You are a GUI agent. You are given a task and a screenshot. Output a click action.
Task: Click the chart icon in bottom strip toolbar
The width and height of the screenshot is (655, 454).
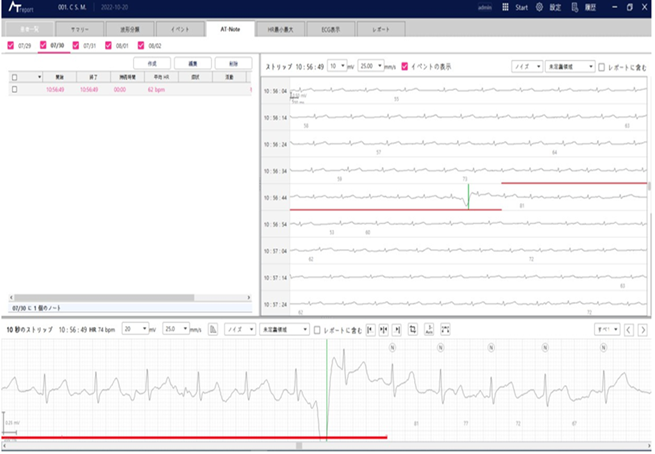(x=212, y=328)
